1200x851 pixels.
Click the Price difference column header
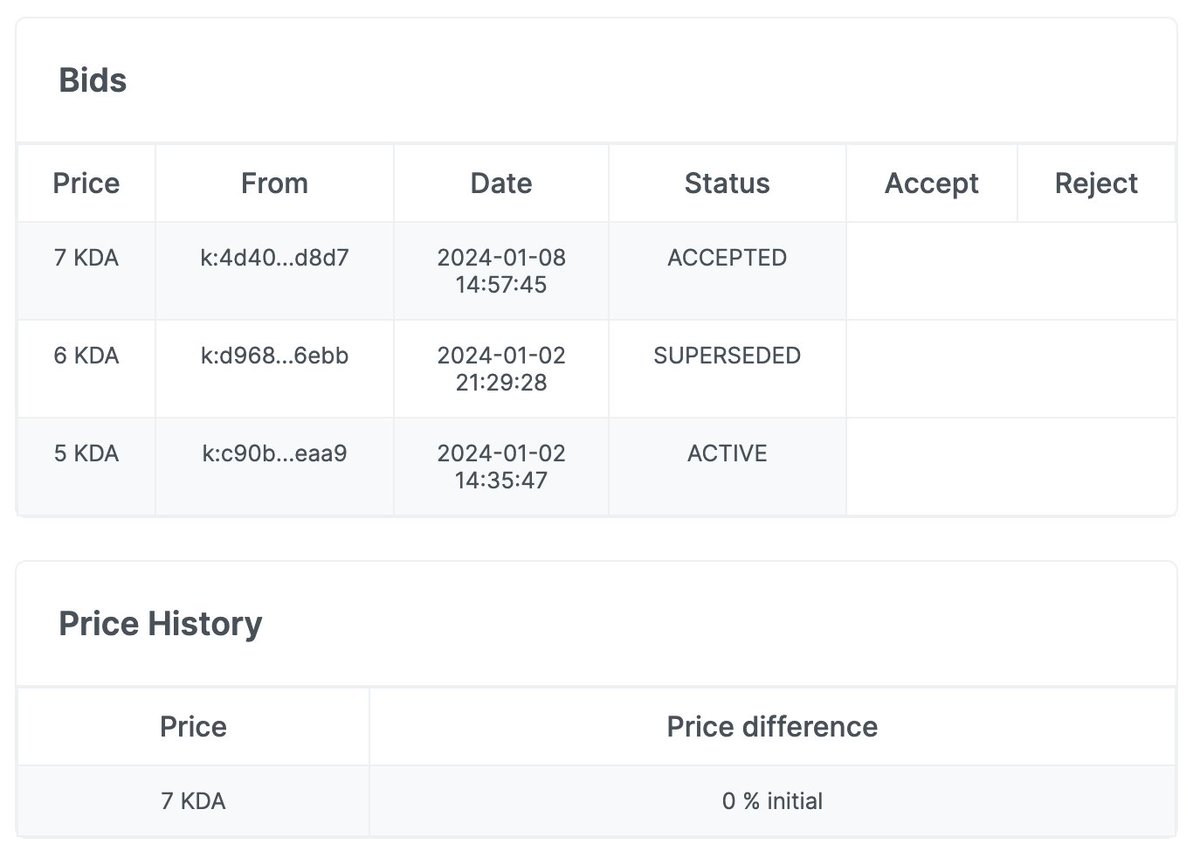click(772, 726)
